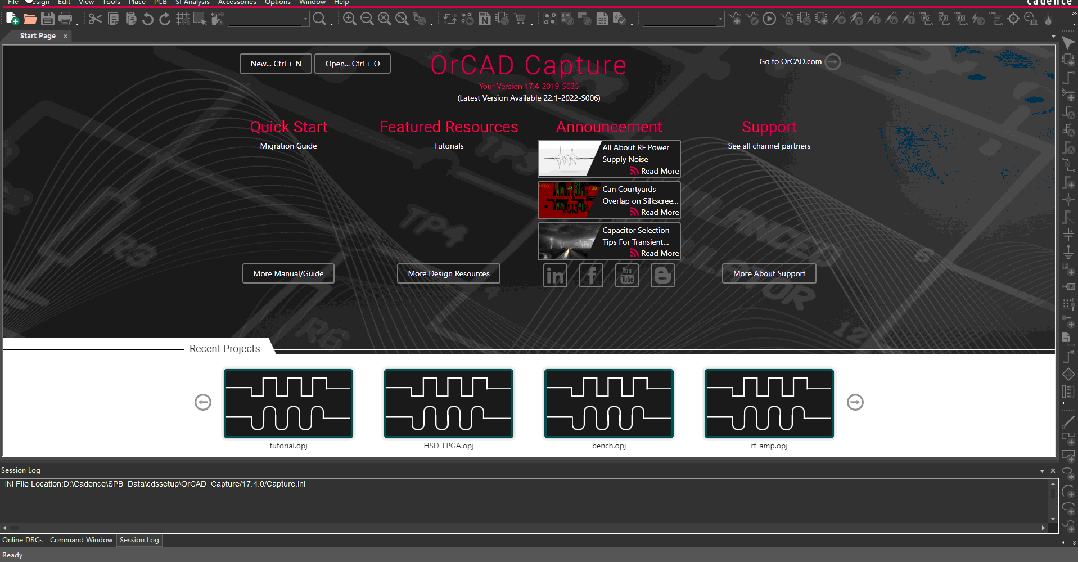Open the SI Analysis menu
This screenshot has width=1078, height=562.
click(x=192, y=2)
